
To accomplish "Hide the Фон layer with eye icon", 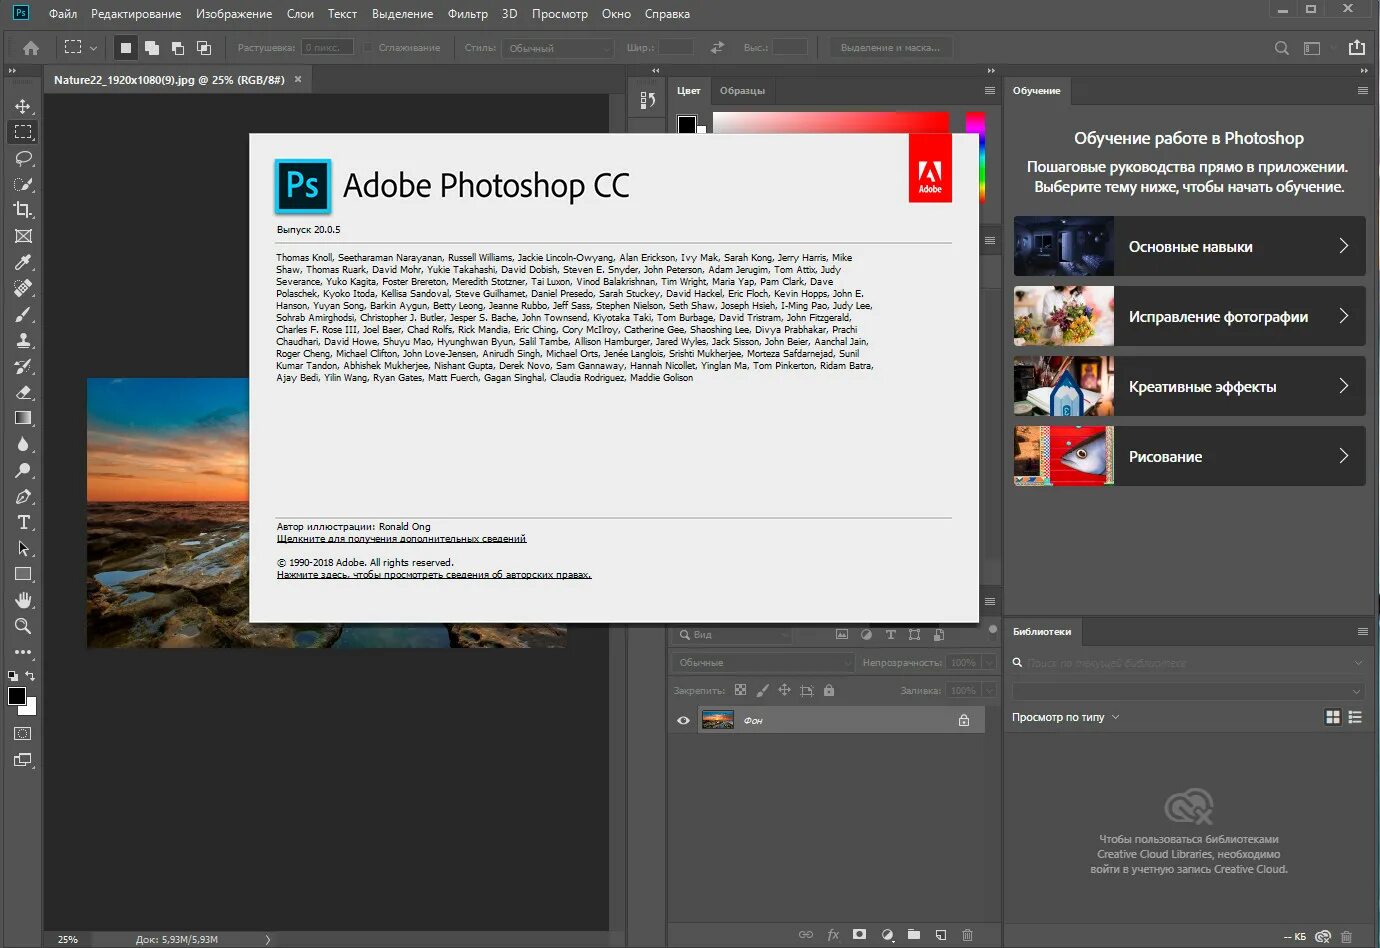I will pyautogui.click(x=683, y=720).
